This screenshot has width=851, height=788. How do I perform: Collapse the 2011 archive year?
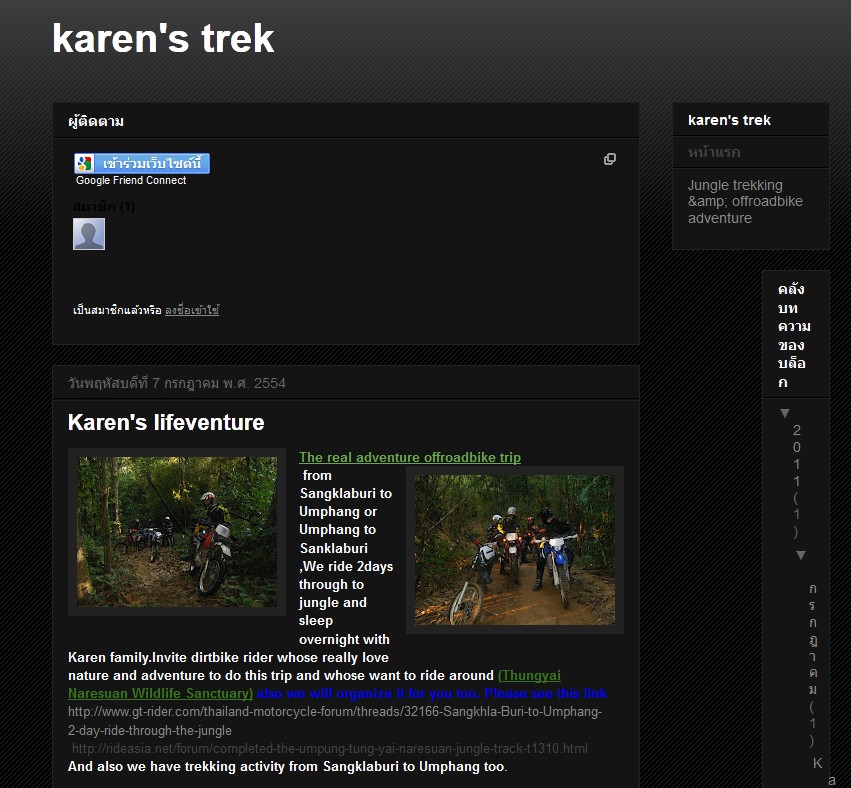coord(785,413)
